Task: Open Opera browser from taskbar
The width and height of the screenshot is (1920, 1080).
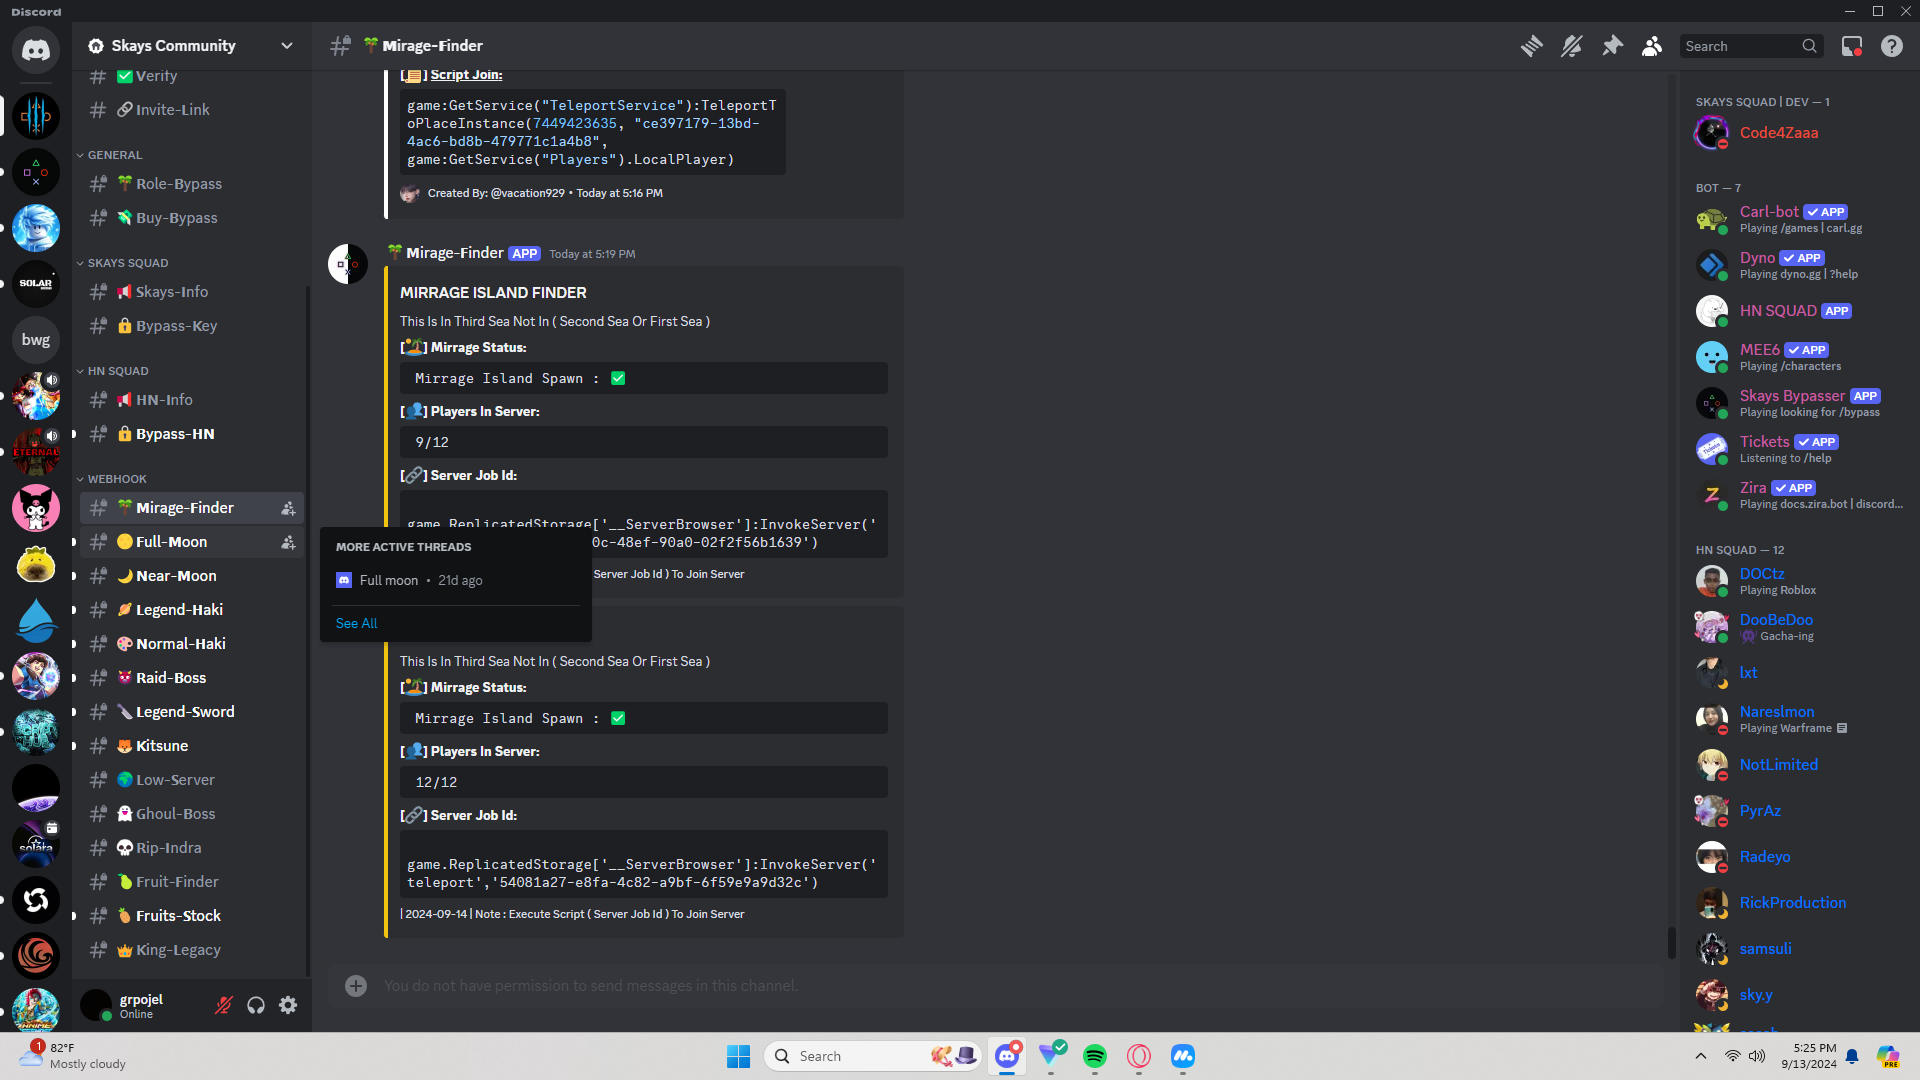Action: pos(1139,1056)
